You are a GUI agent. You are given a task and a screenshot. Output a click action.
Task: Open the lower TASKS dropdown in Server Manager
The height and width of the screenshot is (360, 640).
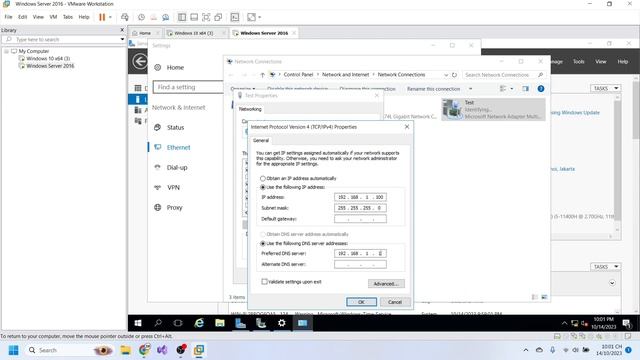click(x=605, y=267)
